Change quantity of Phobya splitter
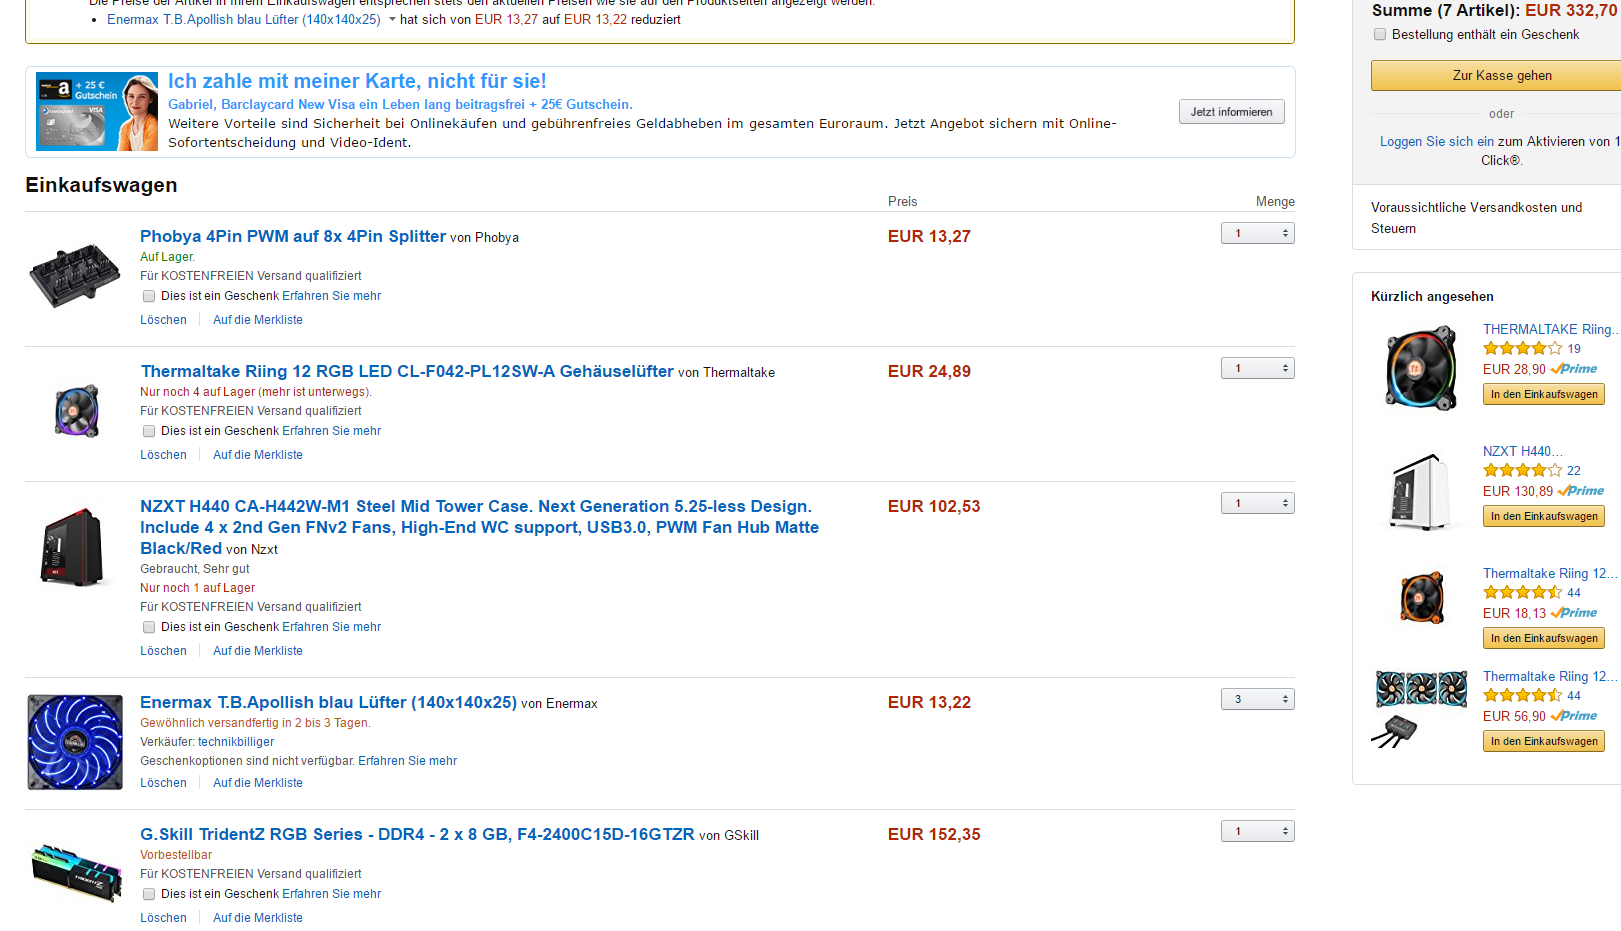Viewport: 1621px width, 931px height. tap(1258, 233)
